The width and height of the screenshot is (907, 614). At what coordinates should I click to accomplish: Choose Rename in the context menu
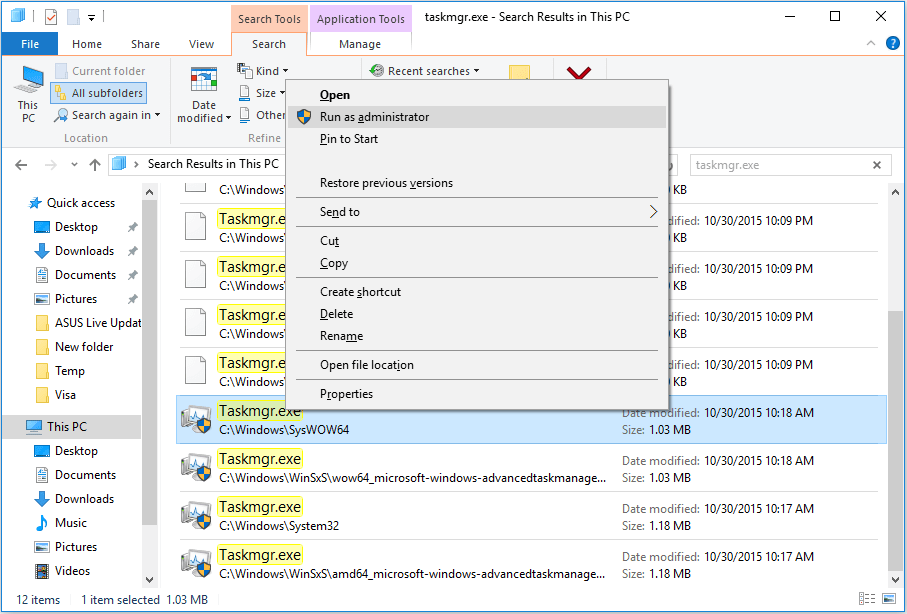(477, 336)
